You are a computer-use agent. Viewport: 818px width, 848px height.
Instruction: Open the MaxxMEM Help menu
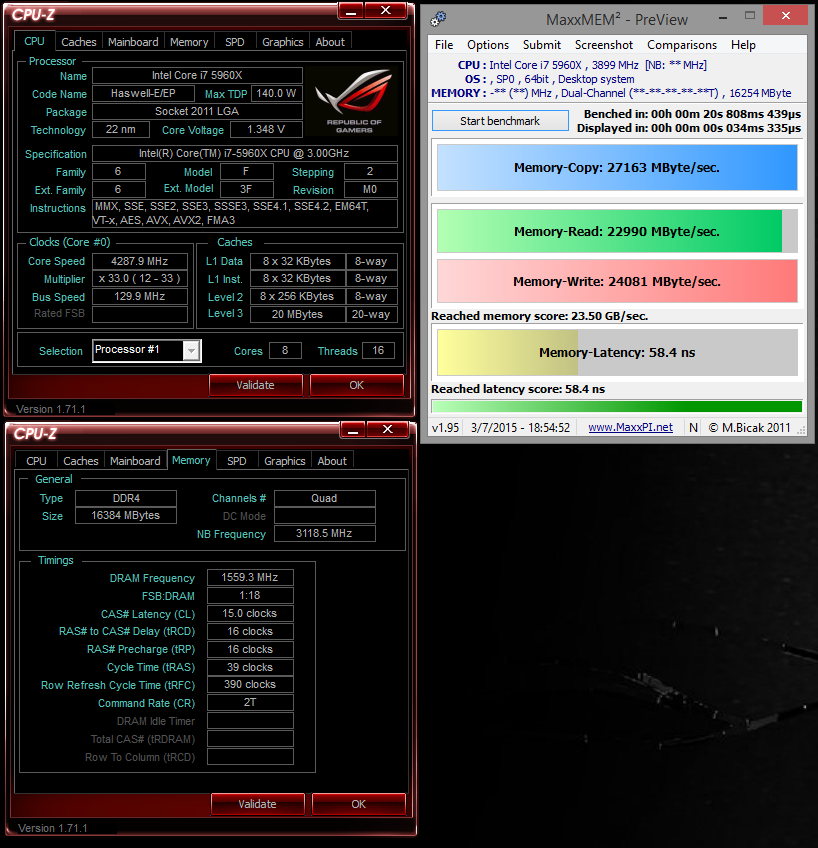coord(743,45)
